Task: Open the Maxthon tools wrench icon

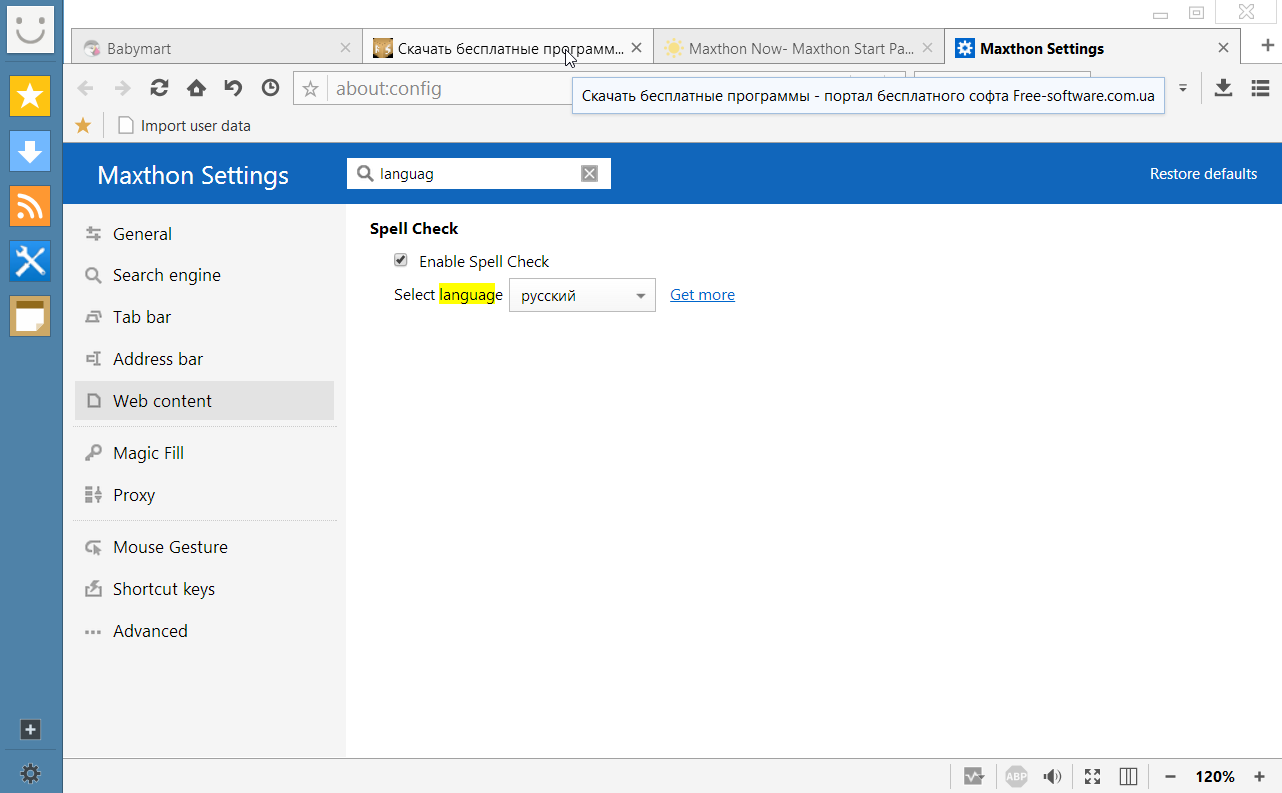Action: pyautogui.click(x=31, y=261)
